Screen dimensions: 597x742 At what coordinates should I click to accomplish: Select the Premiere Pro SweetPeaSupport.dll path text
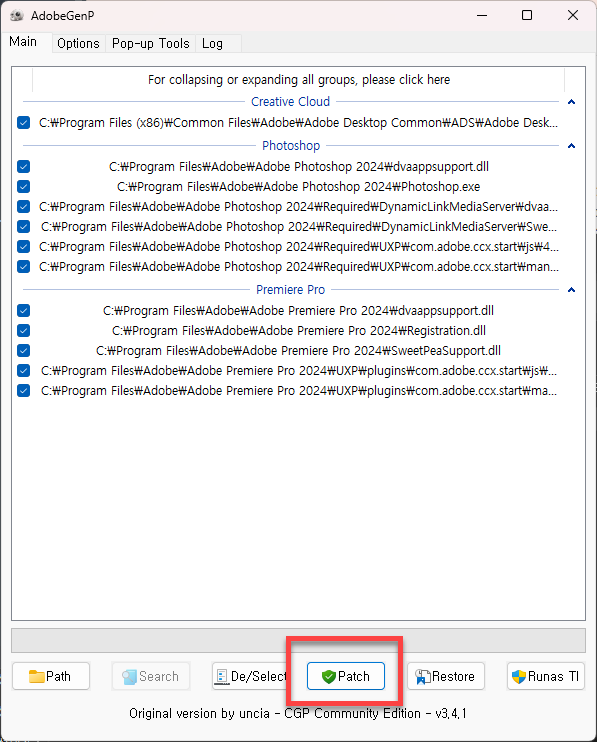[x=298, y=351]
